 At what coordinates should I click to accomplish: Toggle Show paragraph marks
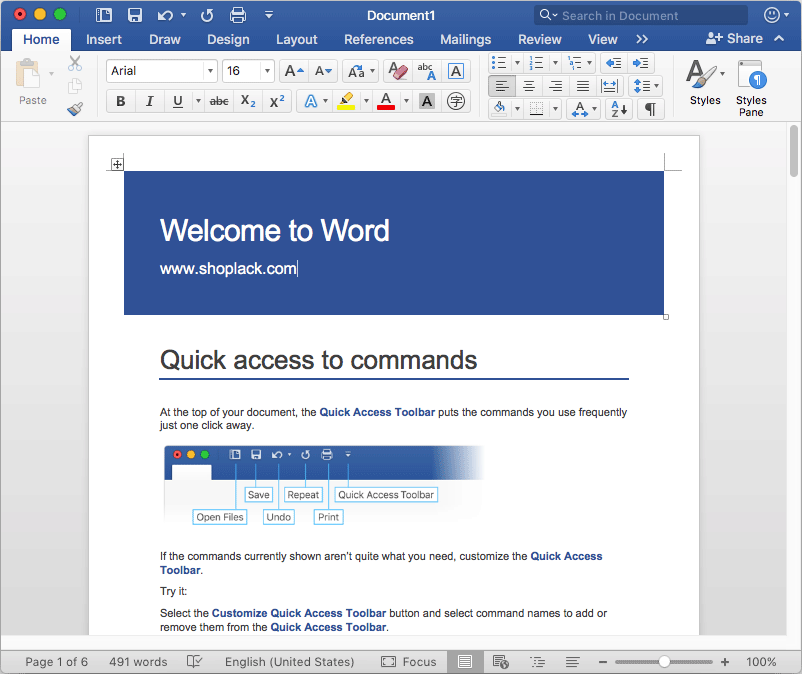(x=651, y=109)
